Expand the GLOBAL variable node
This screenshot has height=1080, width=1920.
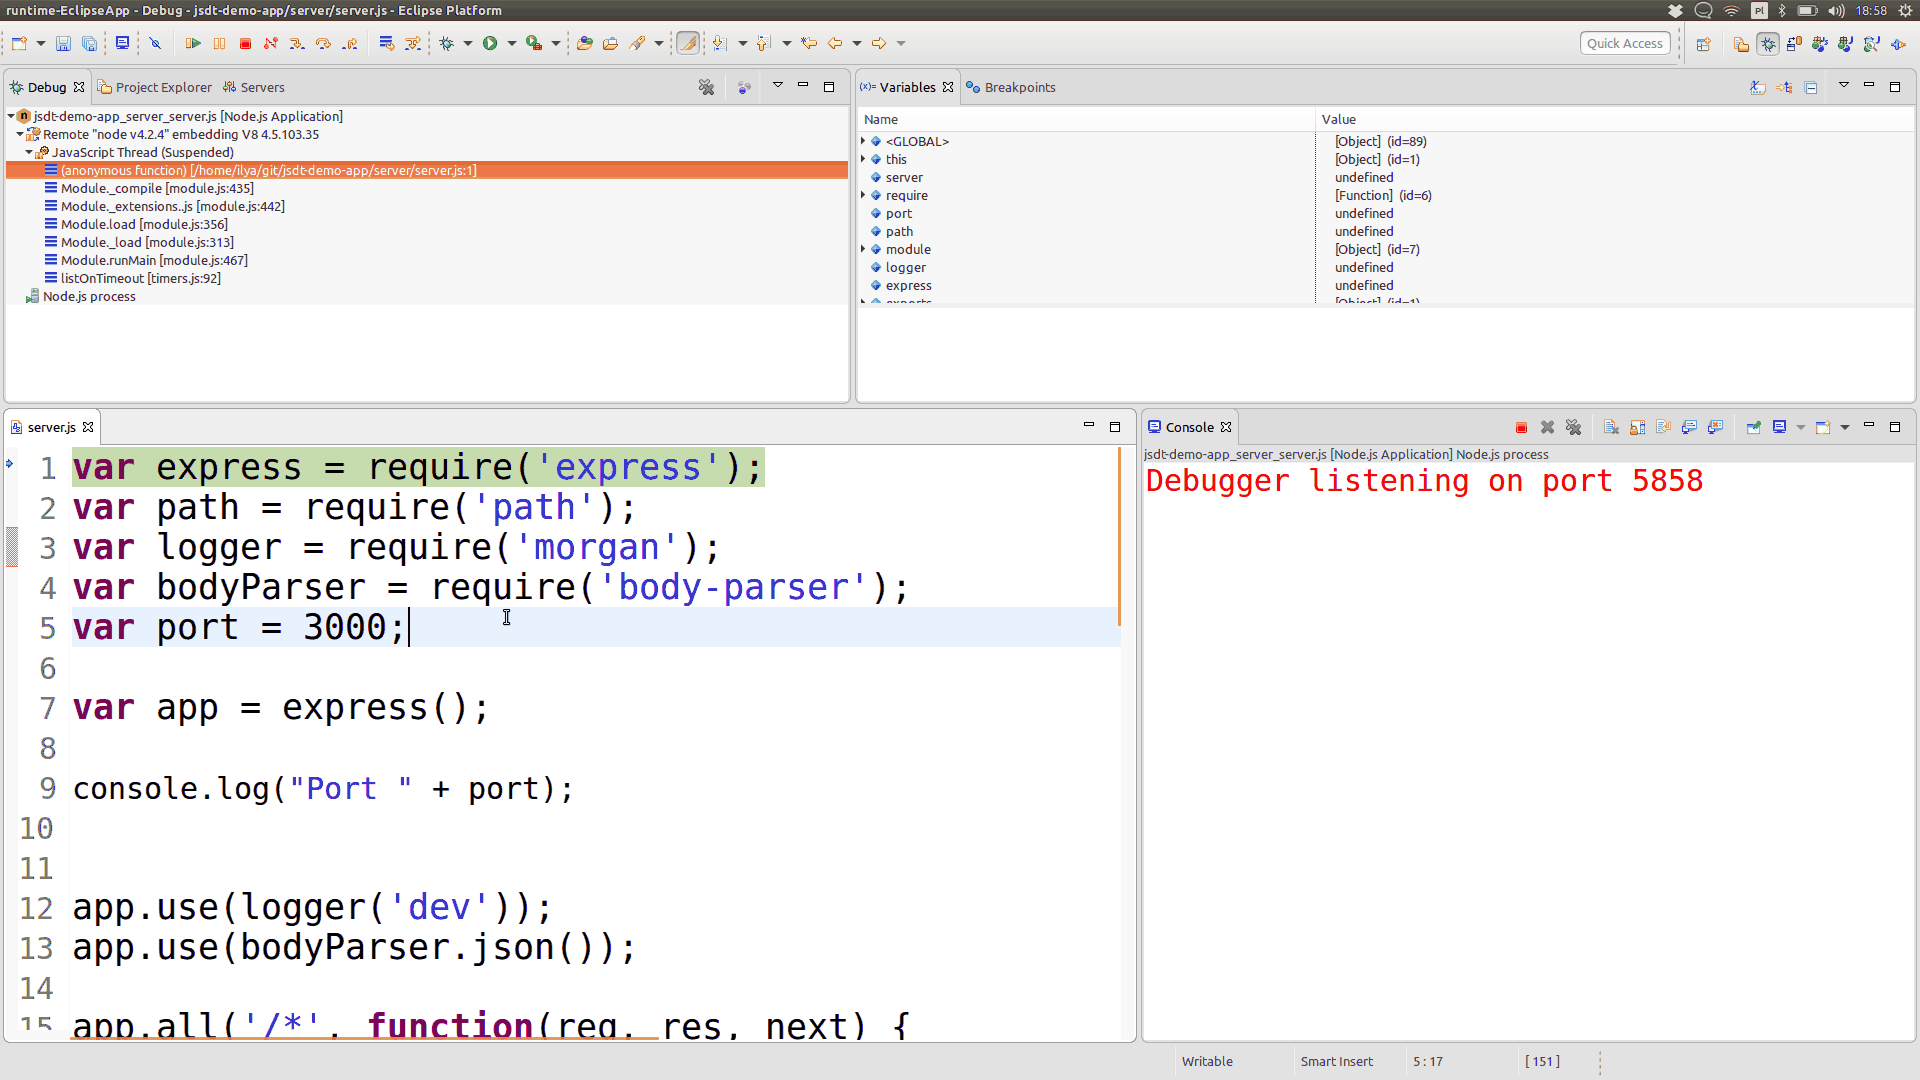tap(864, 141)
